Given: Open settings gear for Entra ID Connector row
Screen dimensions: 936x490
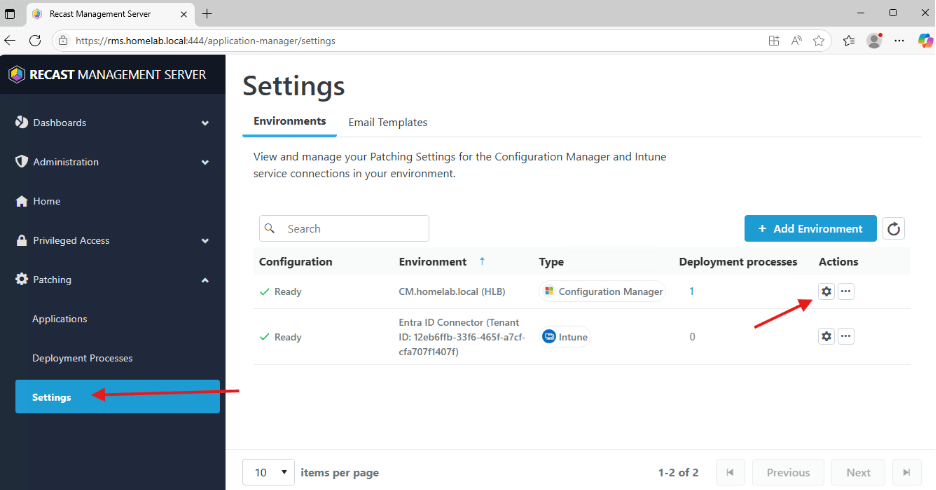Looking at the screenshot, I should coord(826,337).
